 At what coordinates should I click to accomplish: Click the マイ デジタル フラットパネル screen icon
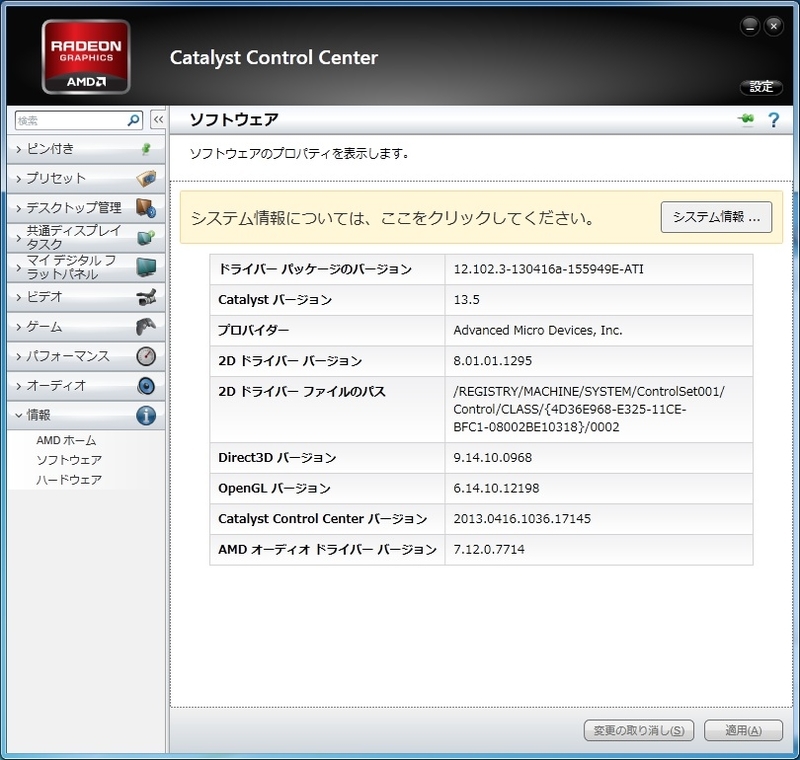pyautogui.click(x=146, y=267)
